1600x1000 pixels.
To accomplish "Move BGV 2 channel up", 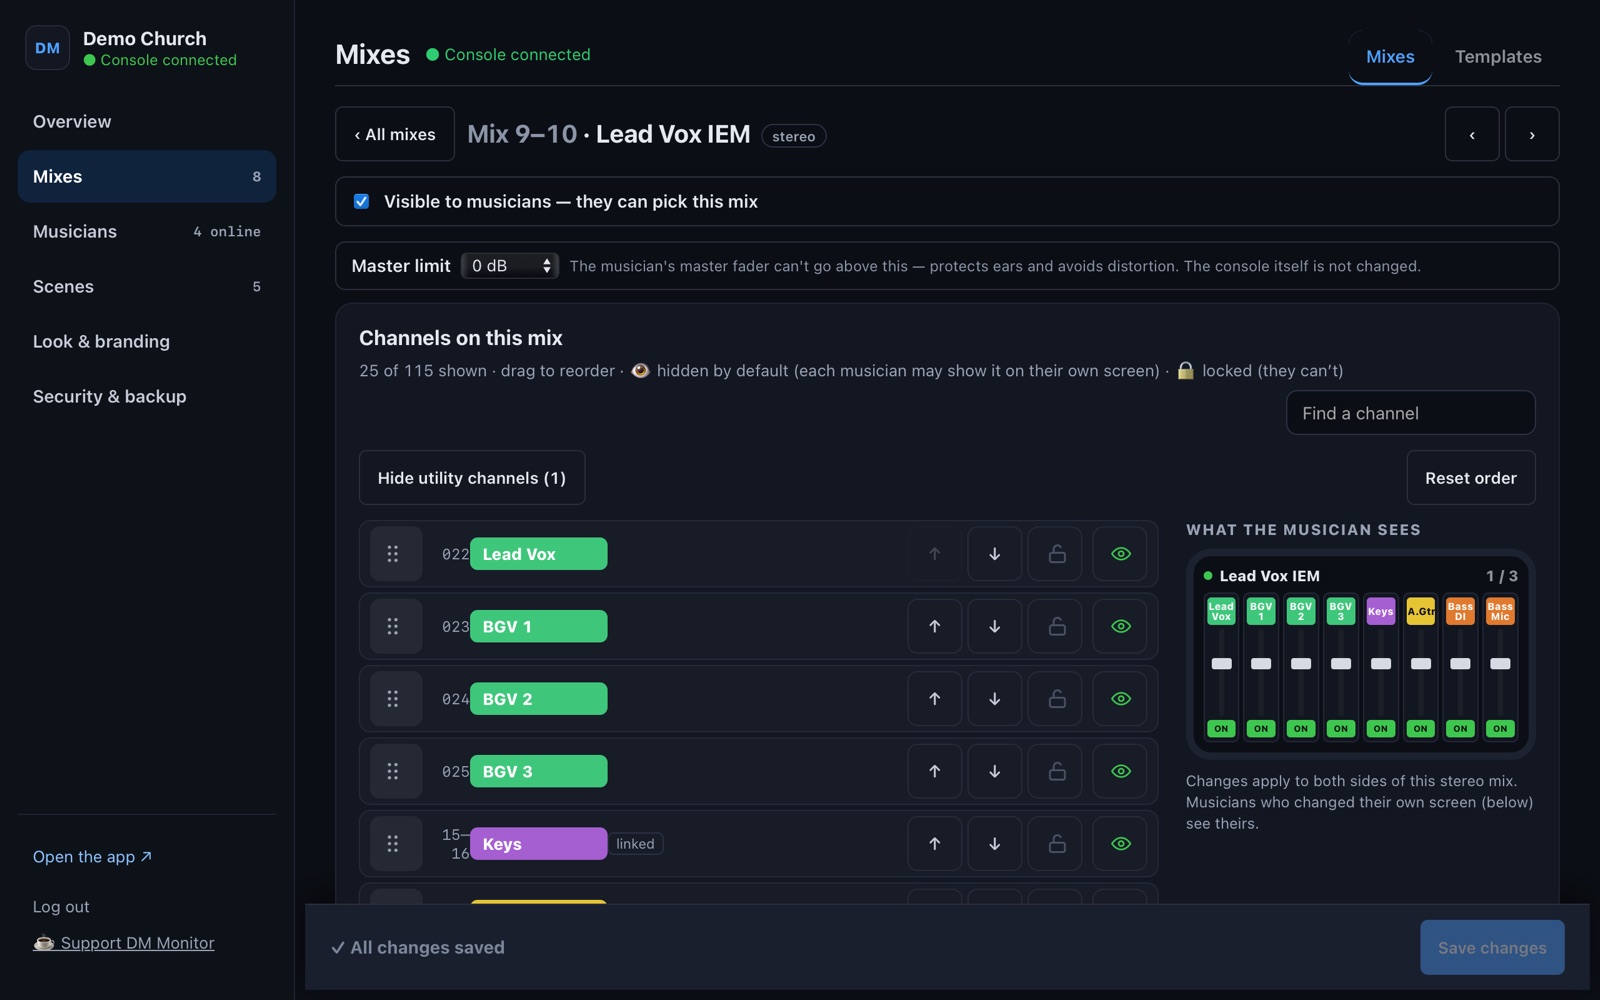I will click(934, 699).
